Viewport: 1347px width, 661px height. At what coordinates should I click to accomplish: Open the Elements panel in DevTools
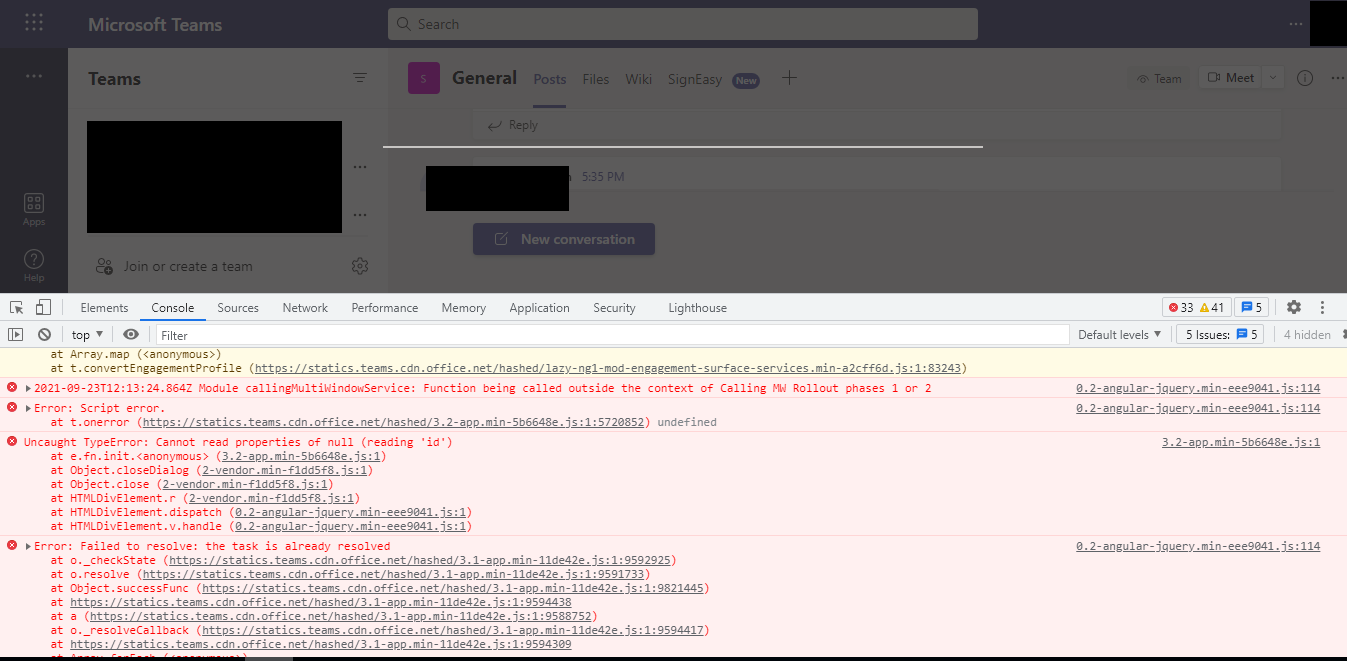(104, 308)
